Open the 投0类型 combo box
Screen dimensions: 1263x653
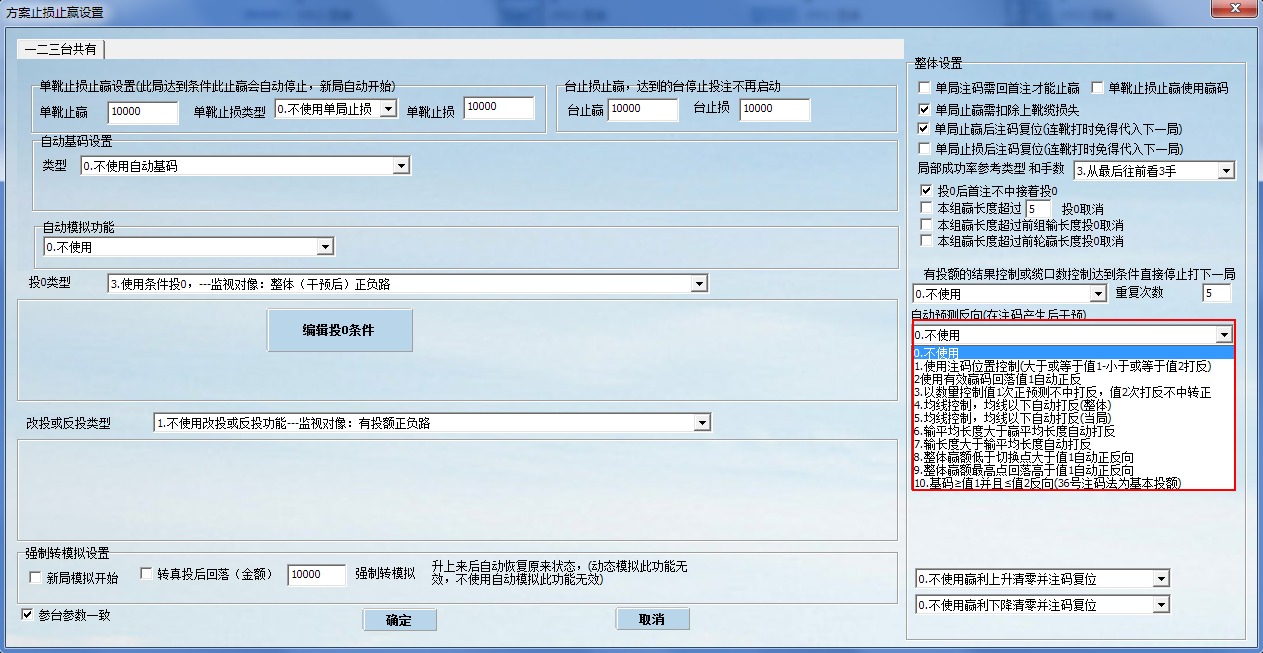[698, 284]
